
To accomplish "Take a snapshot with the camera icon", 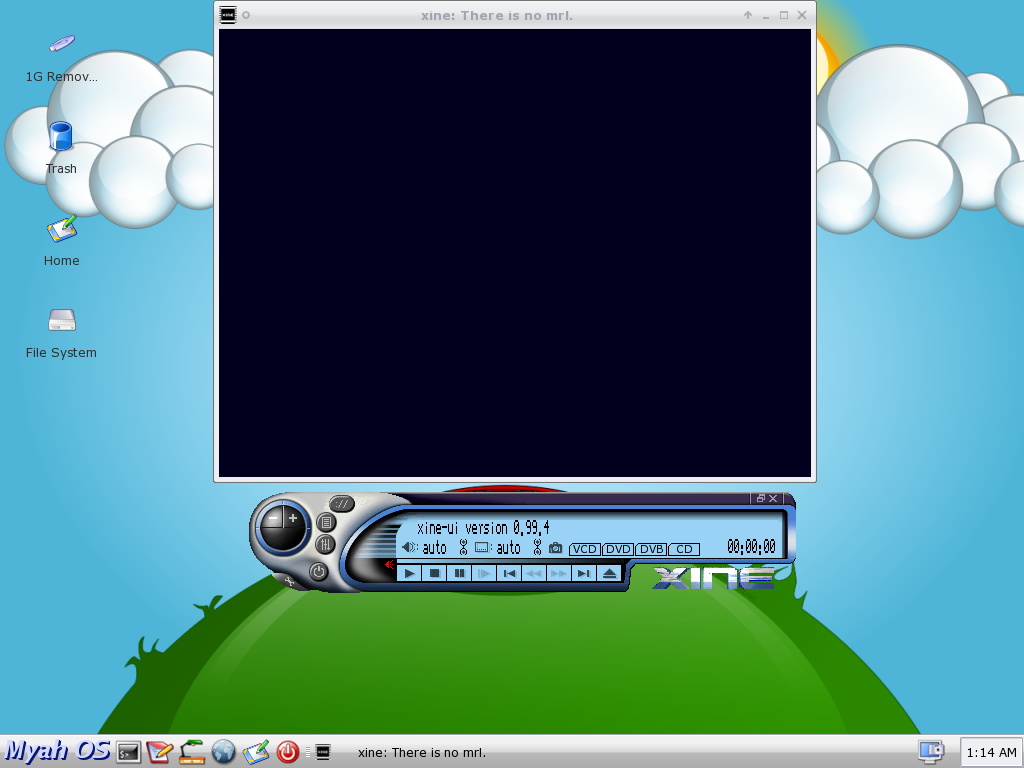I will (555, 548).
